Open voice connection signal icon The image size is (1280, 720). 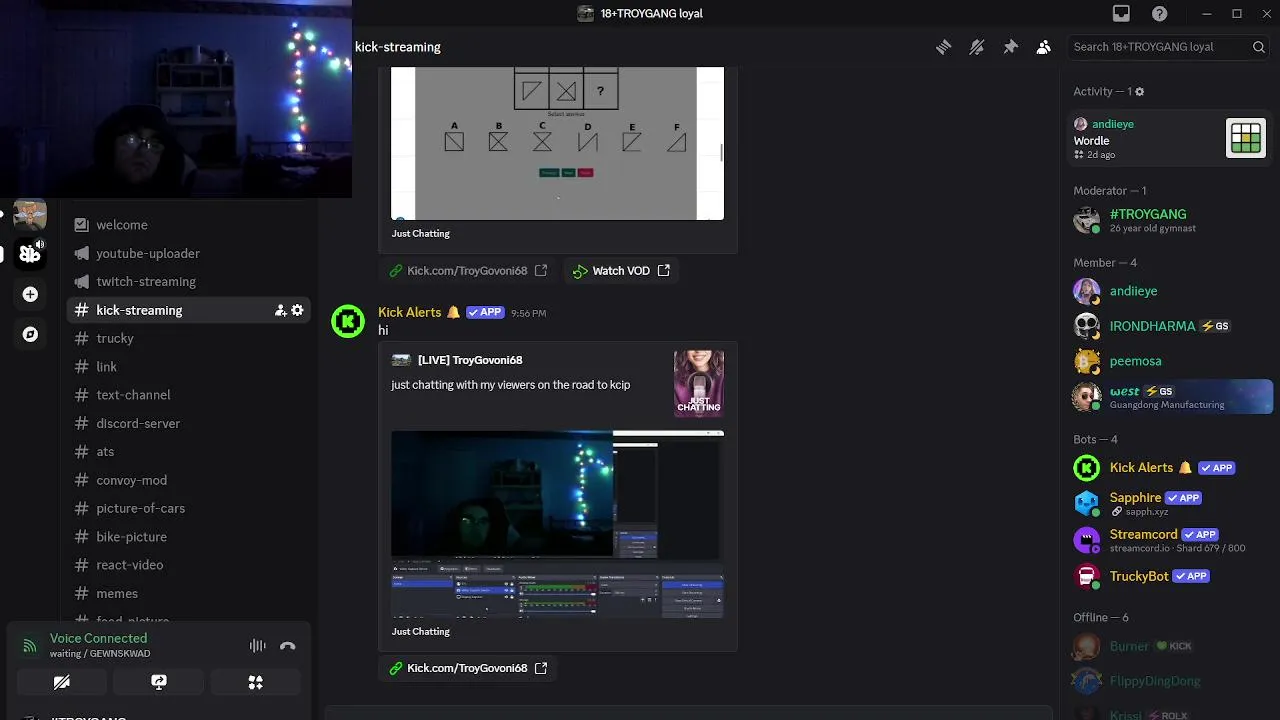click(30, 646)
